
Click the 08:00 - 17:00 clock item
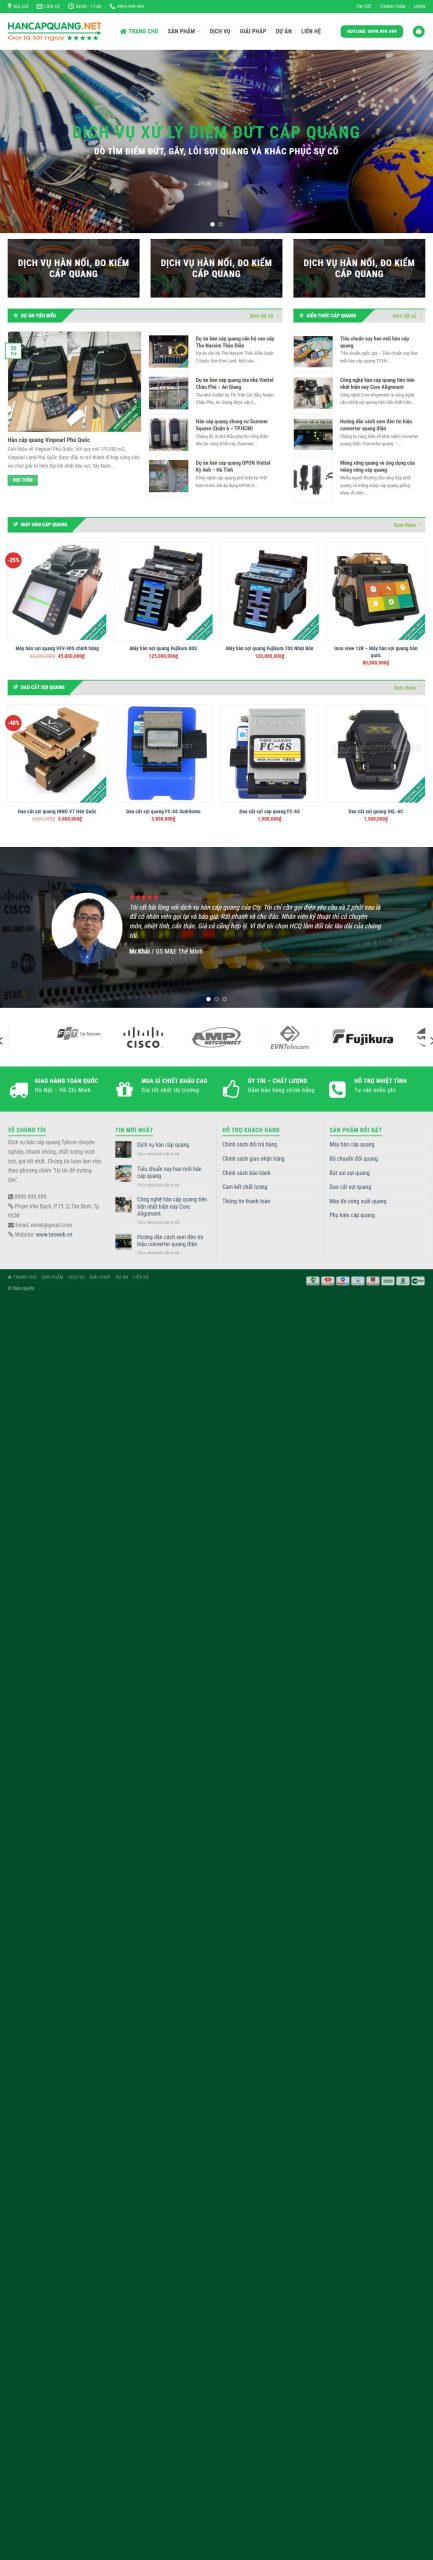pyautogui.click(x=85, y=6)
